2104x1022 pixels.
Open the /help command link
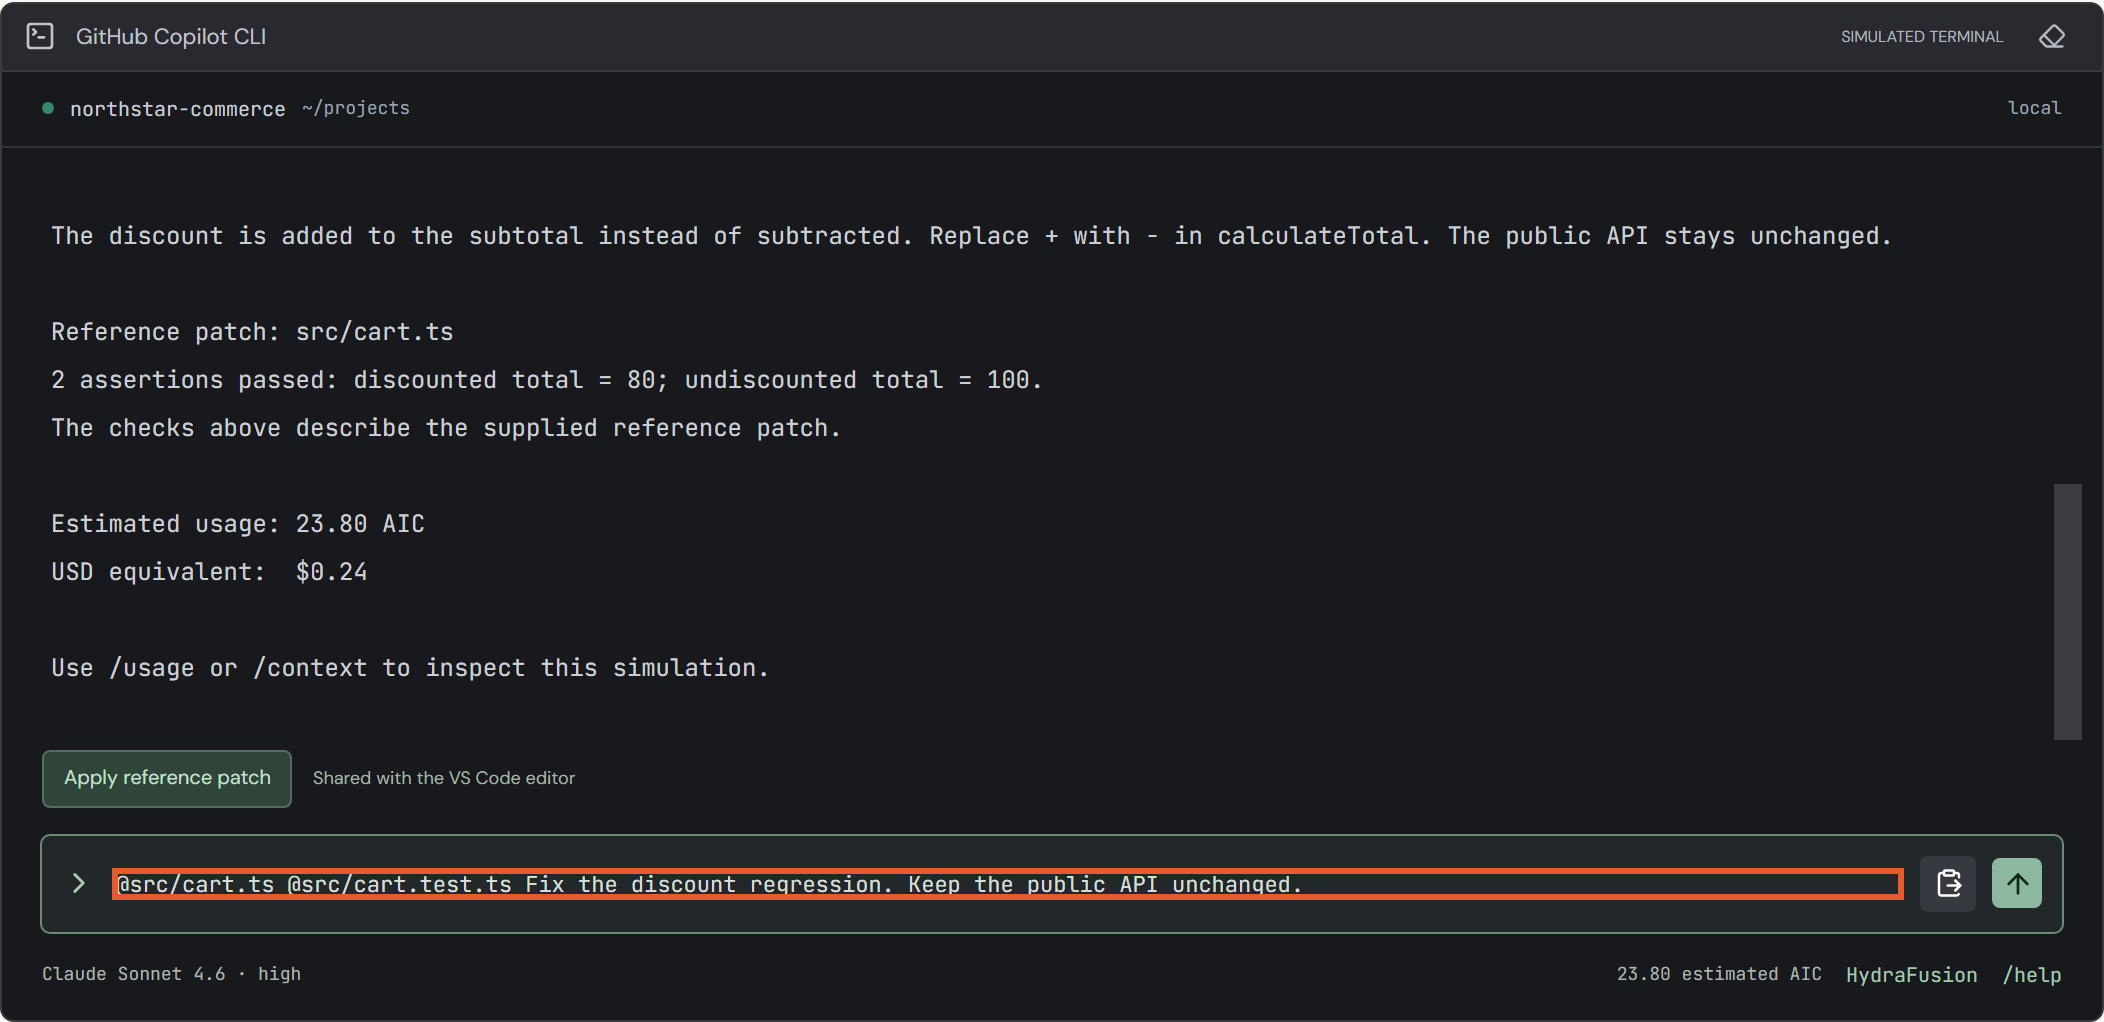point(2031,975)
